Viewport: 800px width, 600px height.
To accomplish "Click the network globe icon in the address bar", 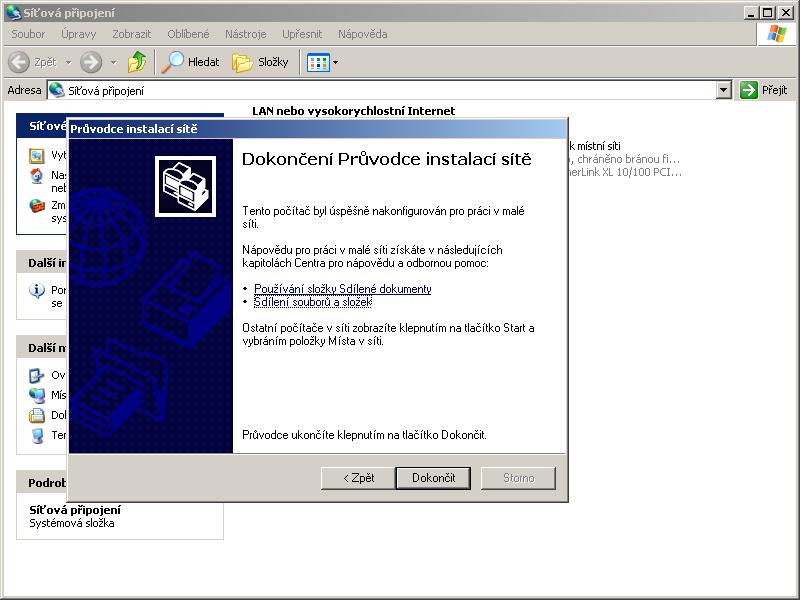I will 57,90.
